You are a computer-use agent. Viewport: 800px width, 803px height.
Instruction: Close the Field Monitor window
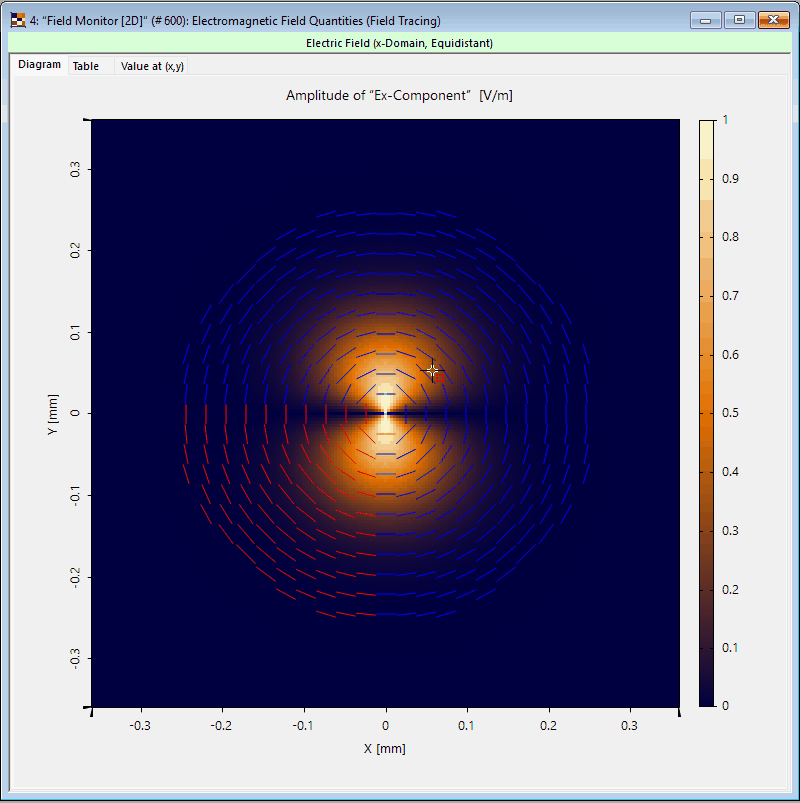click(x=773, y=20)
